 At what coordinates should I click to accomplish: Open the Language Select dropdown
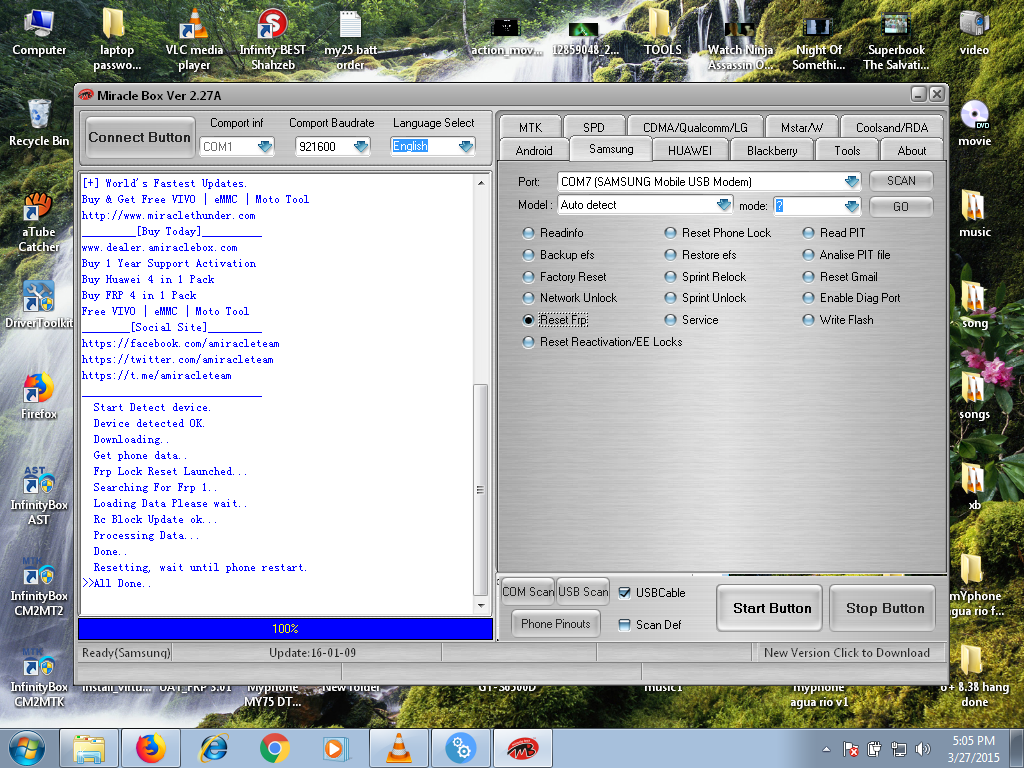(x=466, y=147)
